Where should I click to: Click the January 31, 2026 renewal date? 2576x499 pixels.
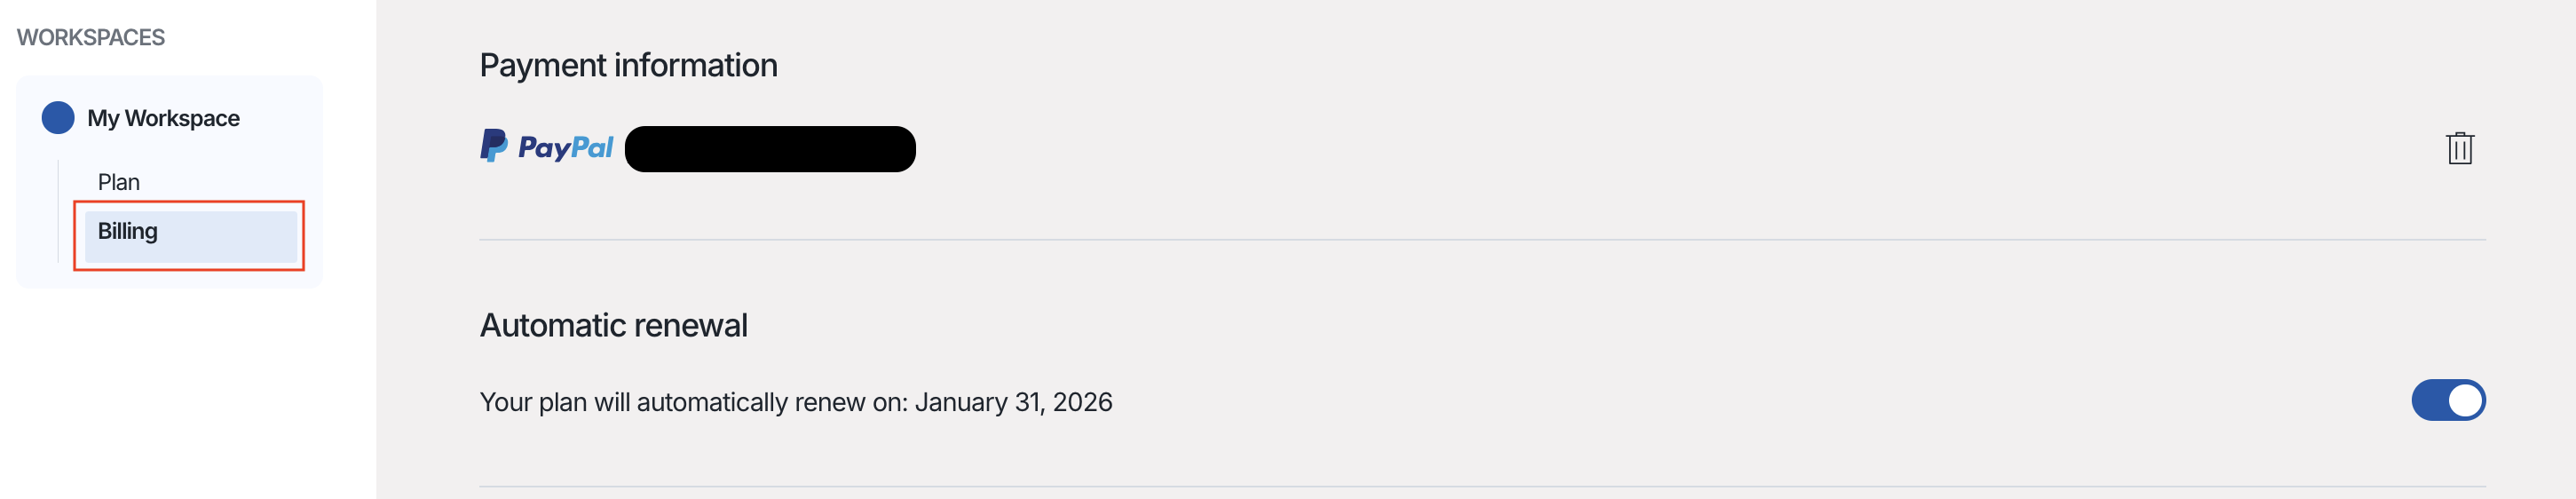click(1013, 402)
